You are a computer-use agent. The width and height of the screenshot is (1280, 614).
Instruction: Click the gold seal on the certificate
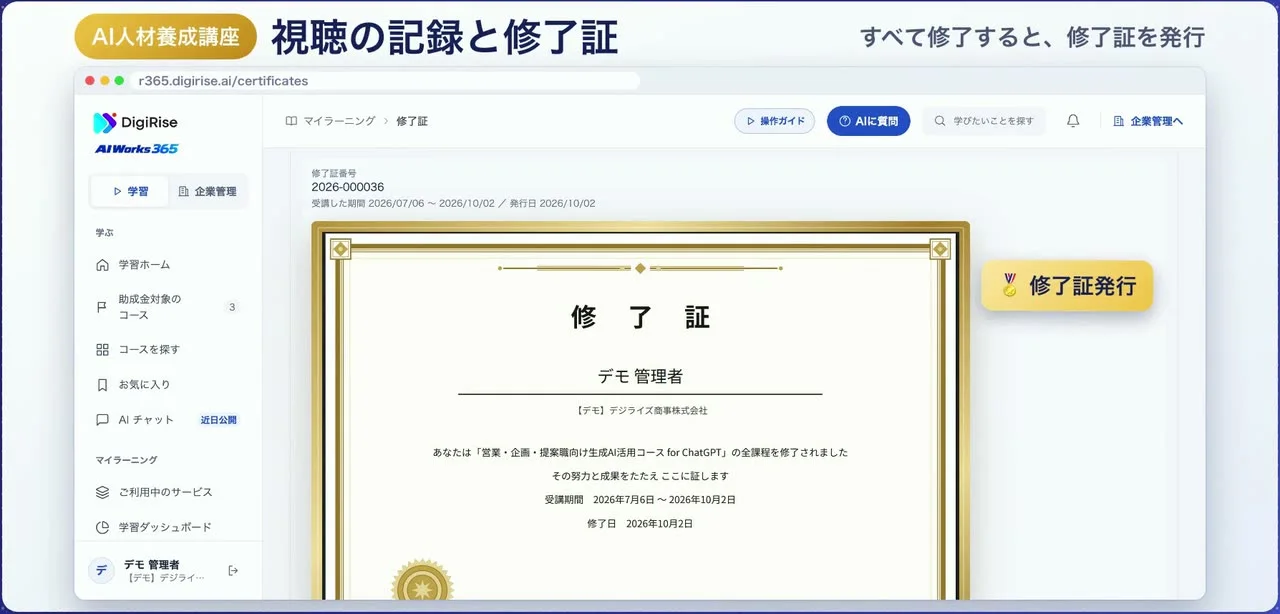422,581
